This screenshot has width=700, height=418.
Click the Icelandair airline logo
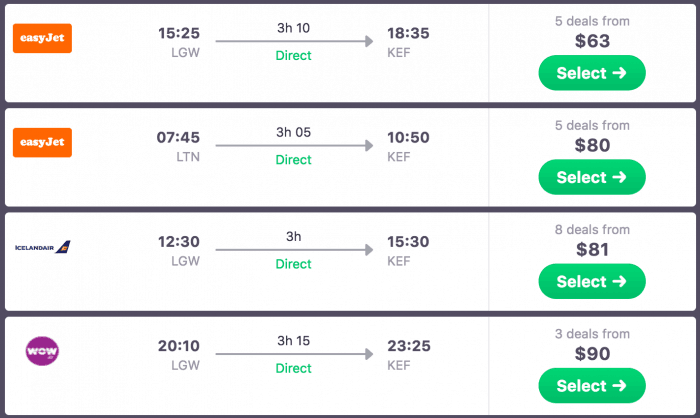(42, 247)
